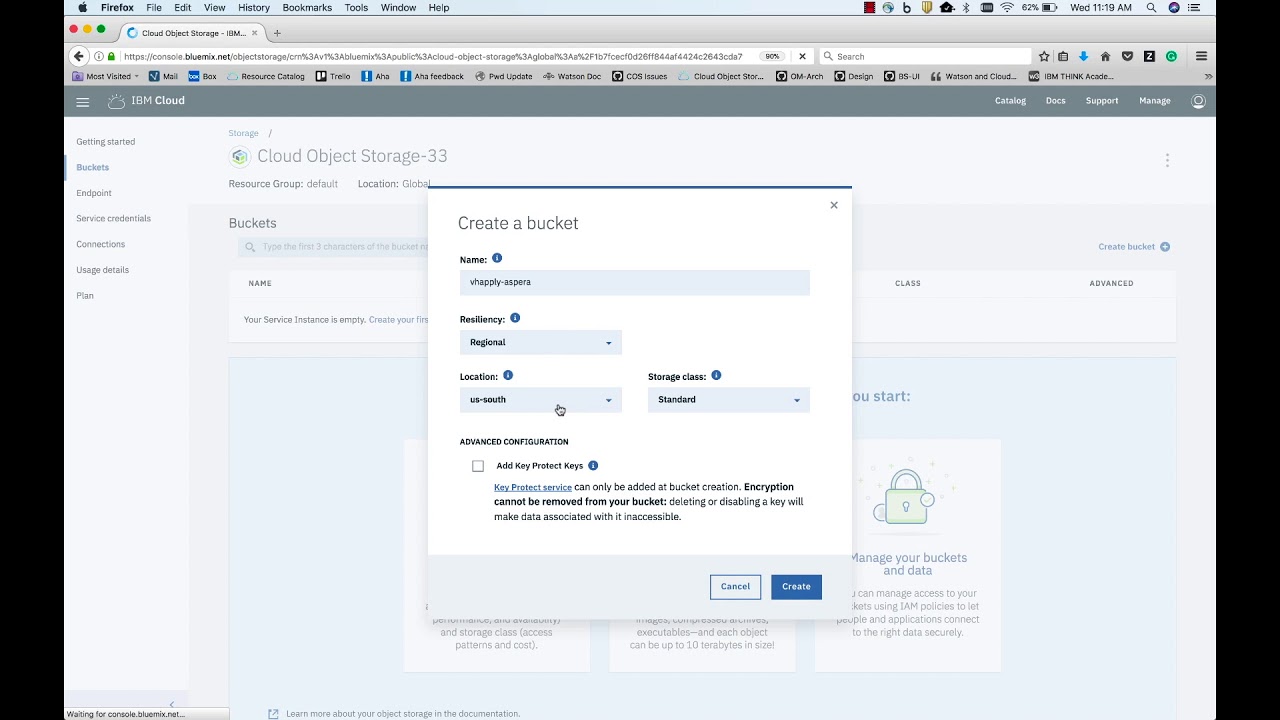The width and height of the screenshot is (1280, 720).
Task: Go to the Firefox home icon
Action: (1105, 57)
